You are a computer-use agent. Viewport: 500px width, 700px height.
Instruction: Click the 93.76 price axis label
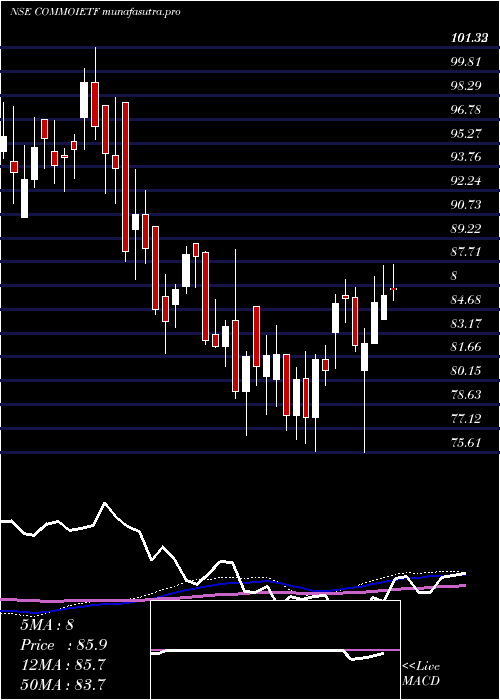pos(466,157)
